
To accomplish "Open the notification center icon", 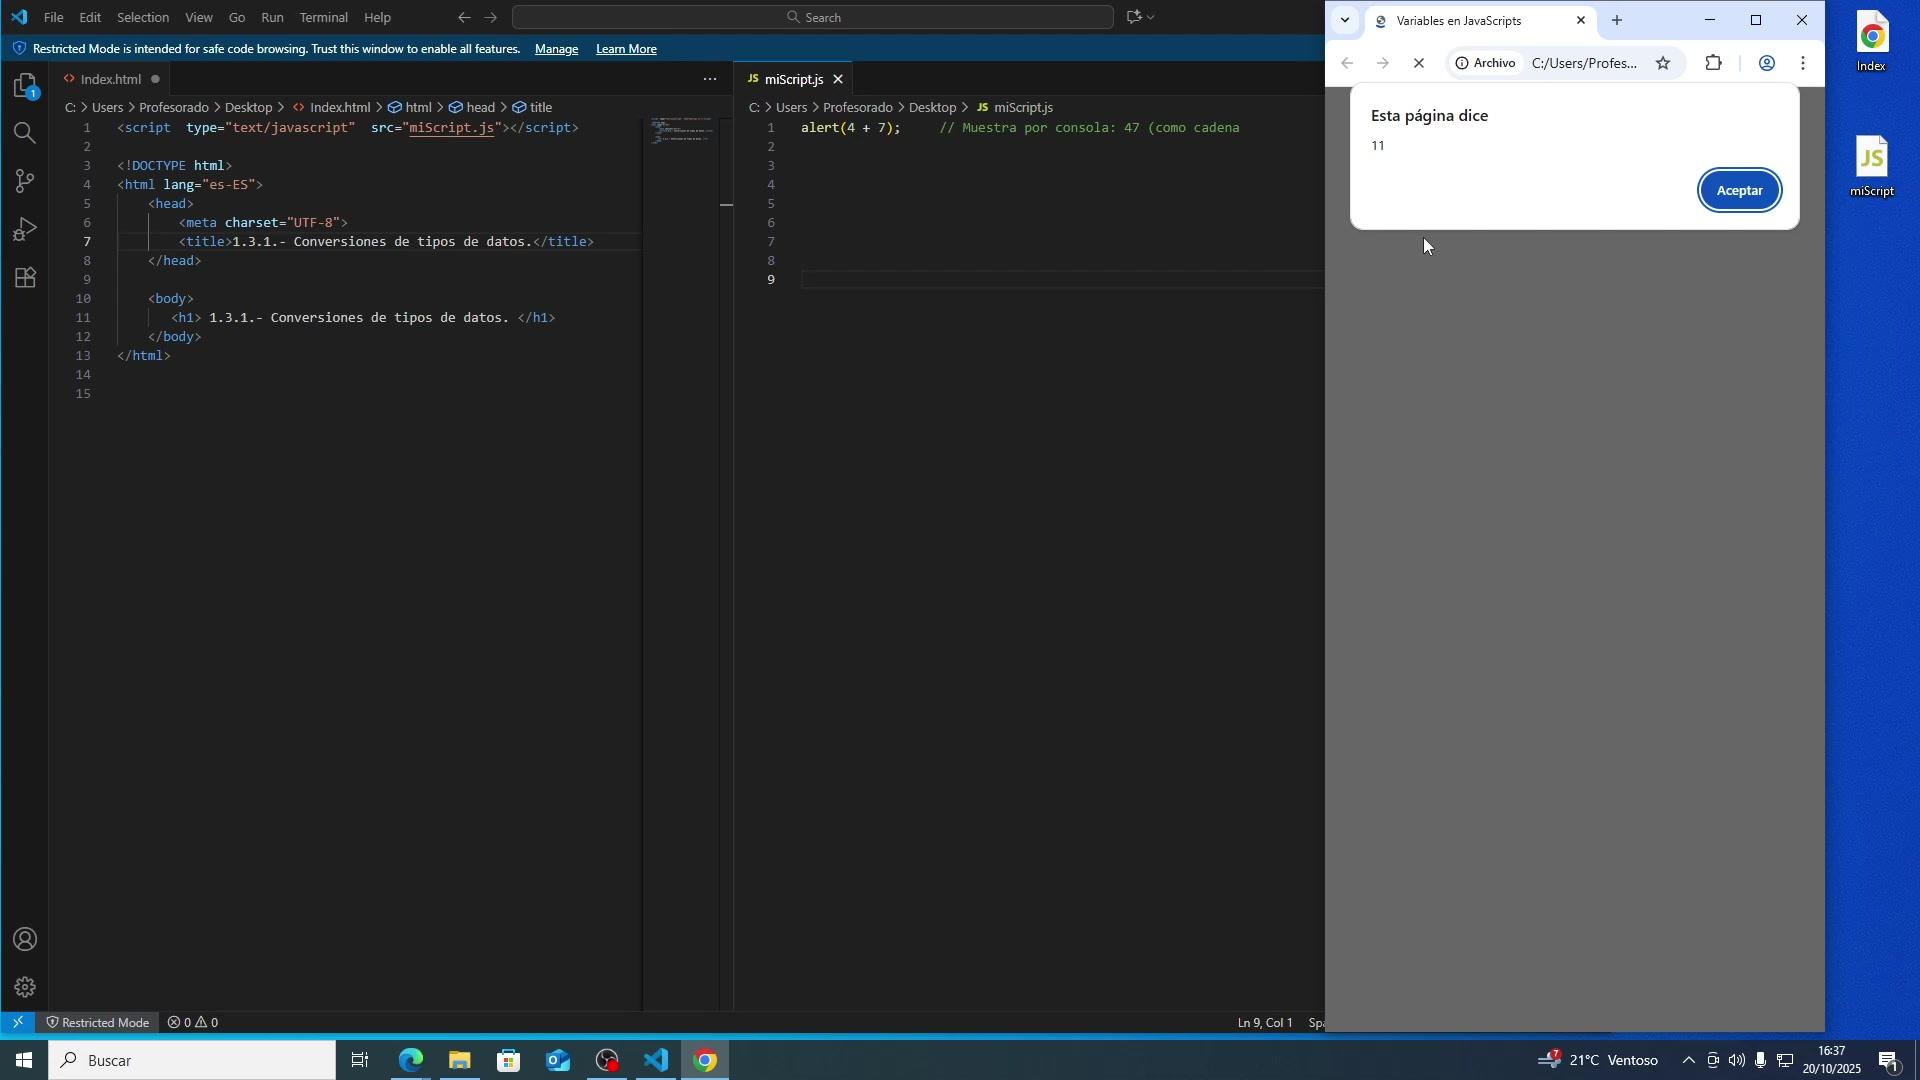I will 1889,1061.
